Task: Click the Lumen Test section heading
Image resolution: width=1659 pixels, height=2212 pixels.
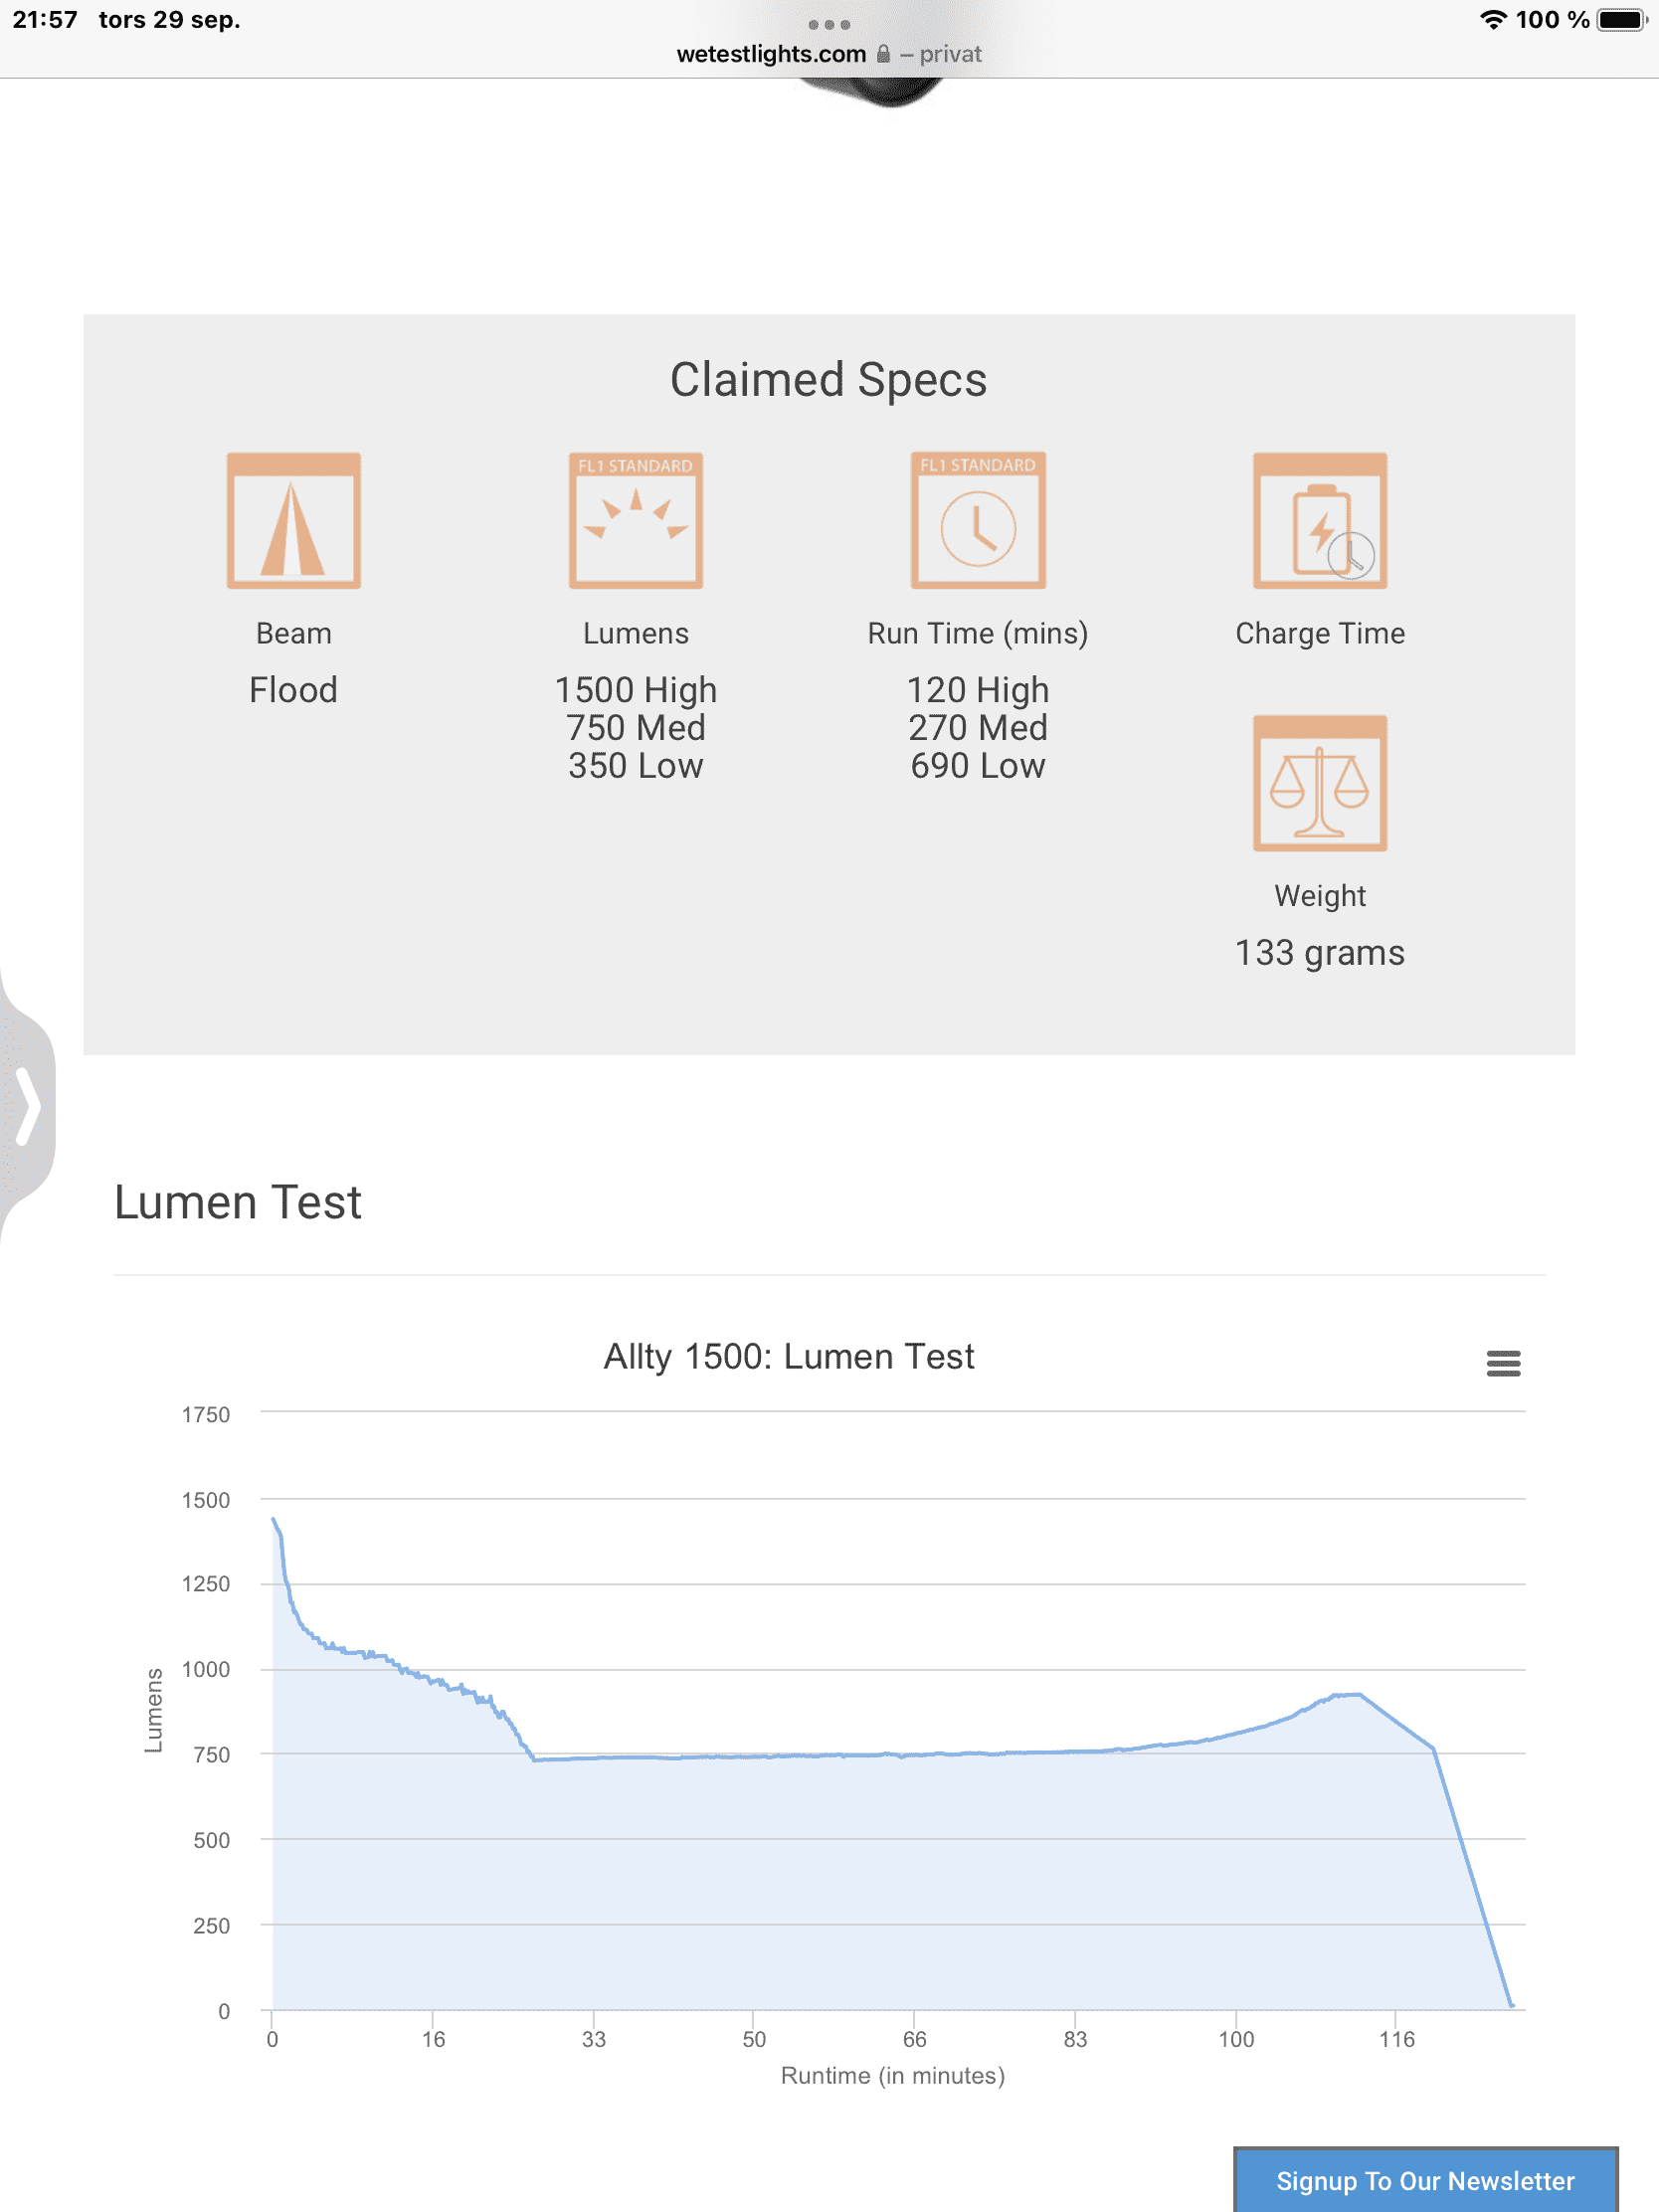Action: (238, 1203)
